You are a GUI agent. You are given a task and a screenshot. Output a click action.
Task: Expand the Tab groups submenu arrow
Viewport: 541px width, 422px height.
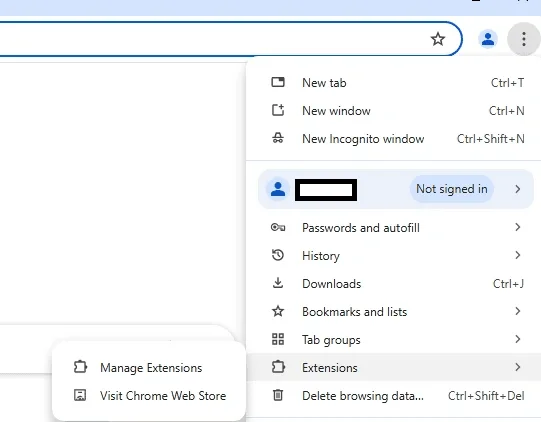coord(518,339)
